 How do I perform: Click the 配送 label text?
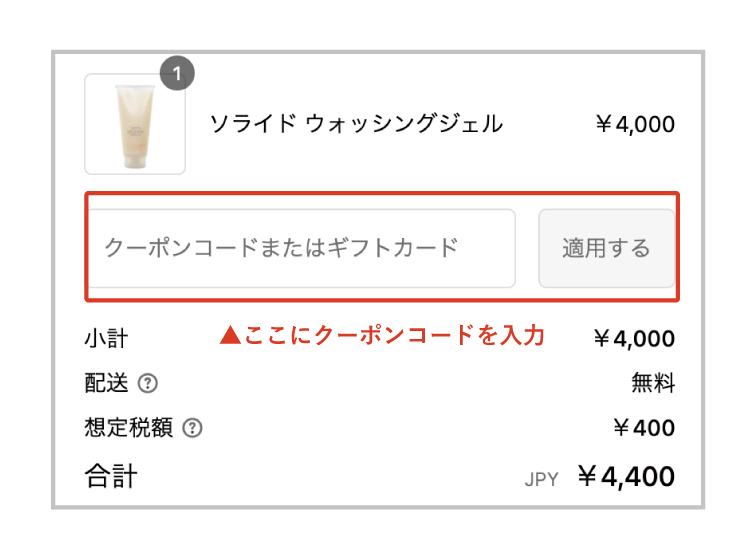pos(106,383)
